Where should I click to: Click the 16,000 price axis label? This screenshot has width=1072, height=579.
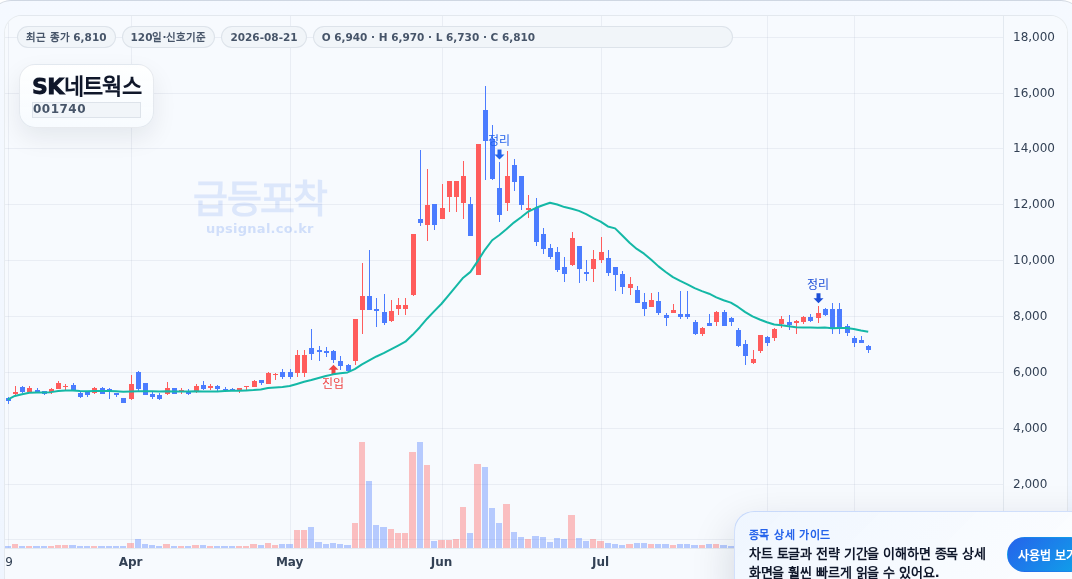pyautogui.click(x=1034, y=93)
